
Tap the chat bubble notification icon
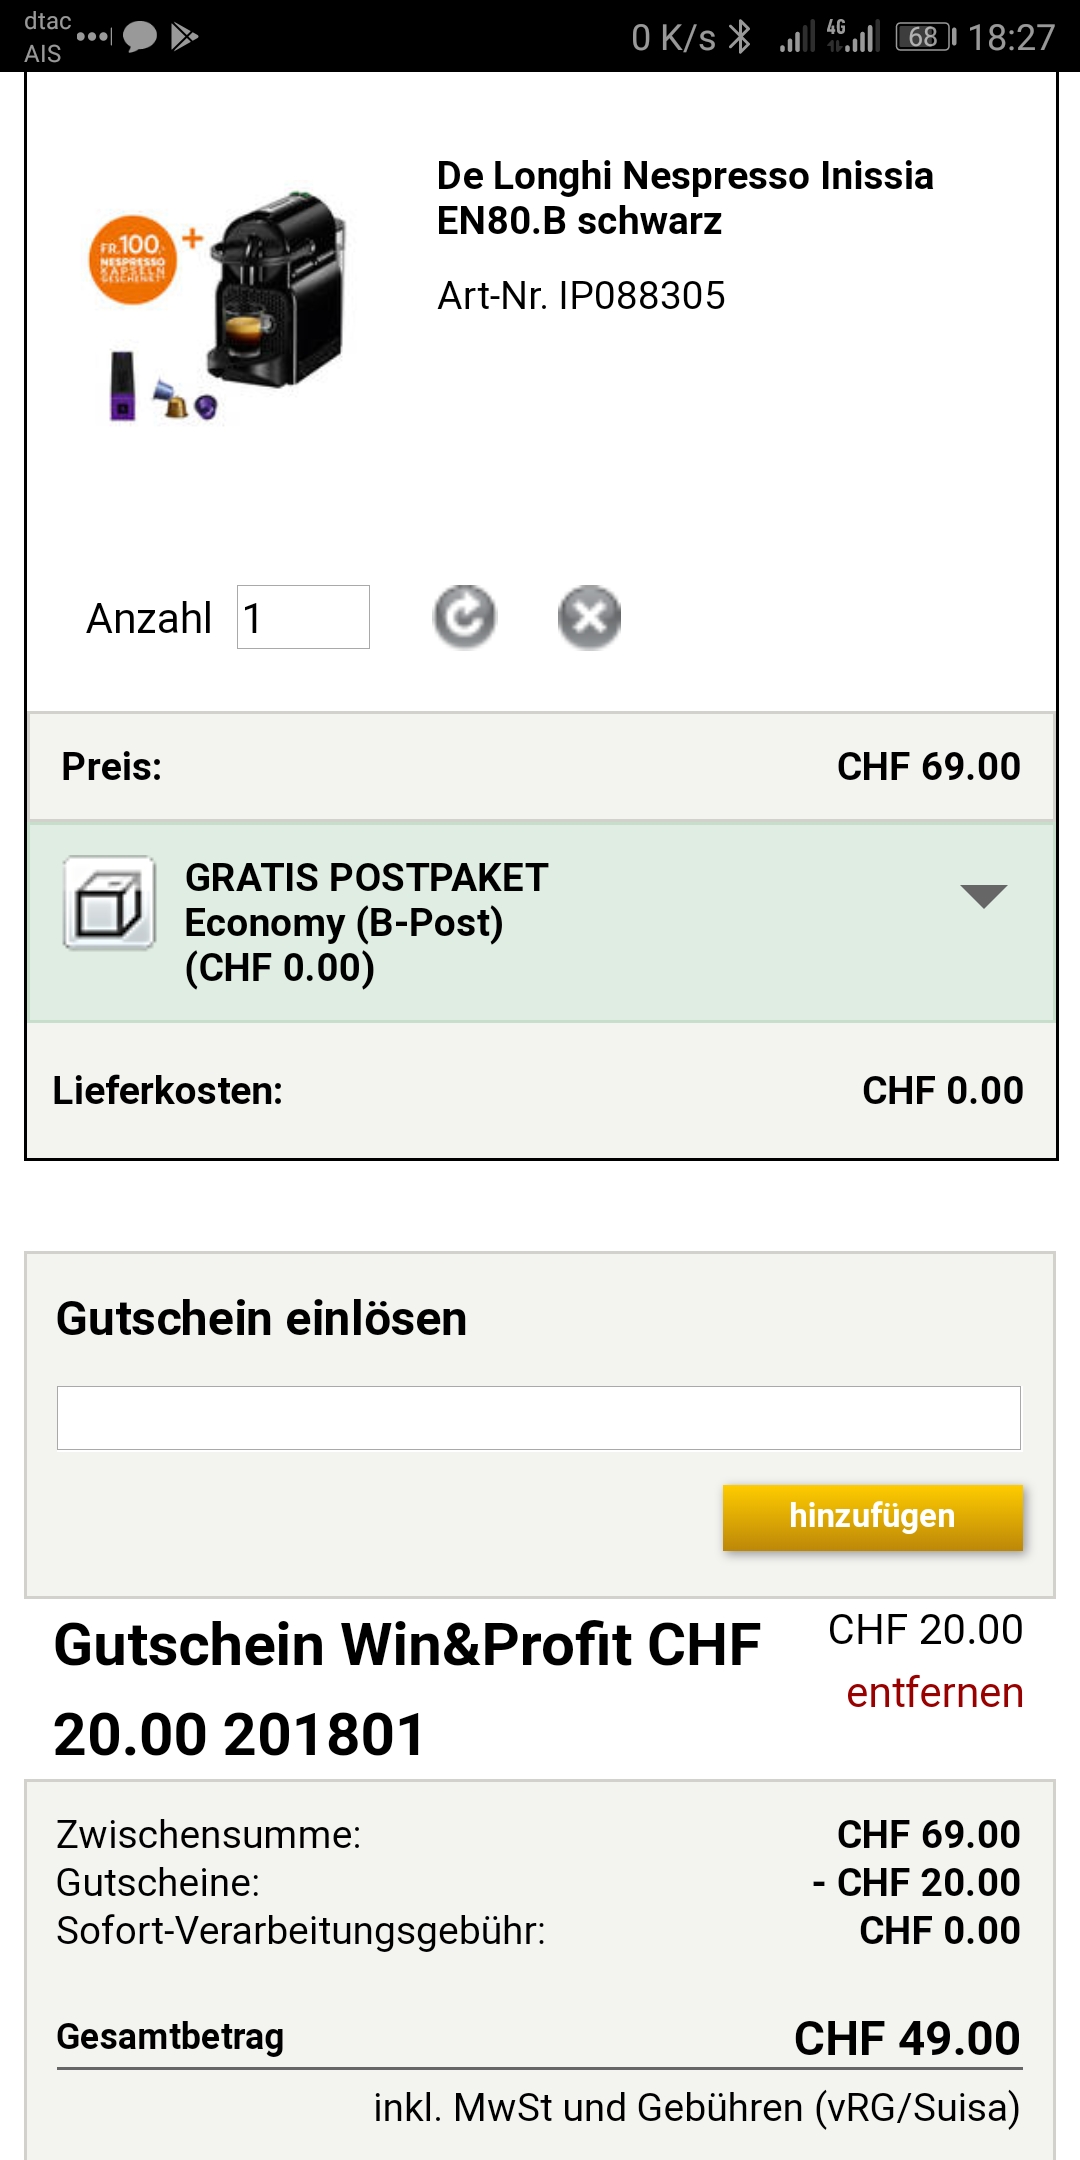point(140,37)
